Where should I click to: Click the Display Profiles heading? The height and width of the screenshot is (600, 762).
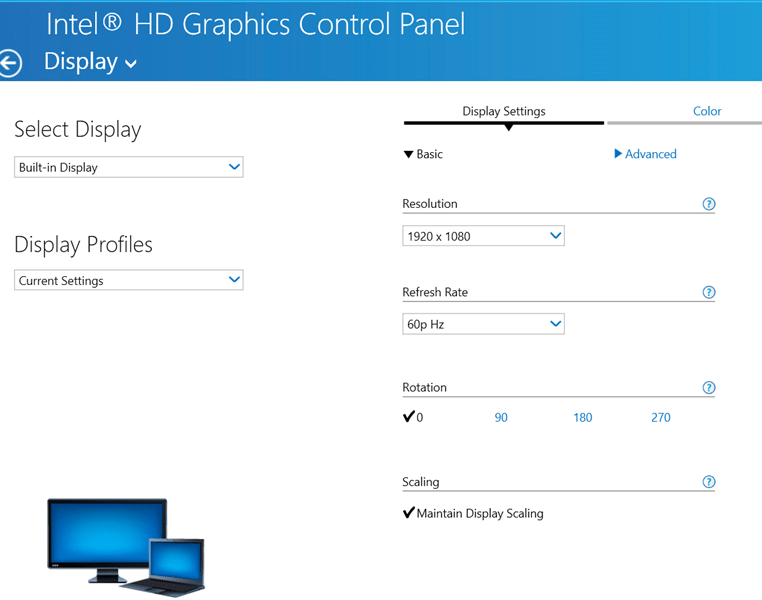click(x=83, y=244)
